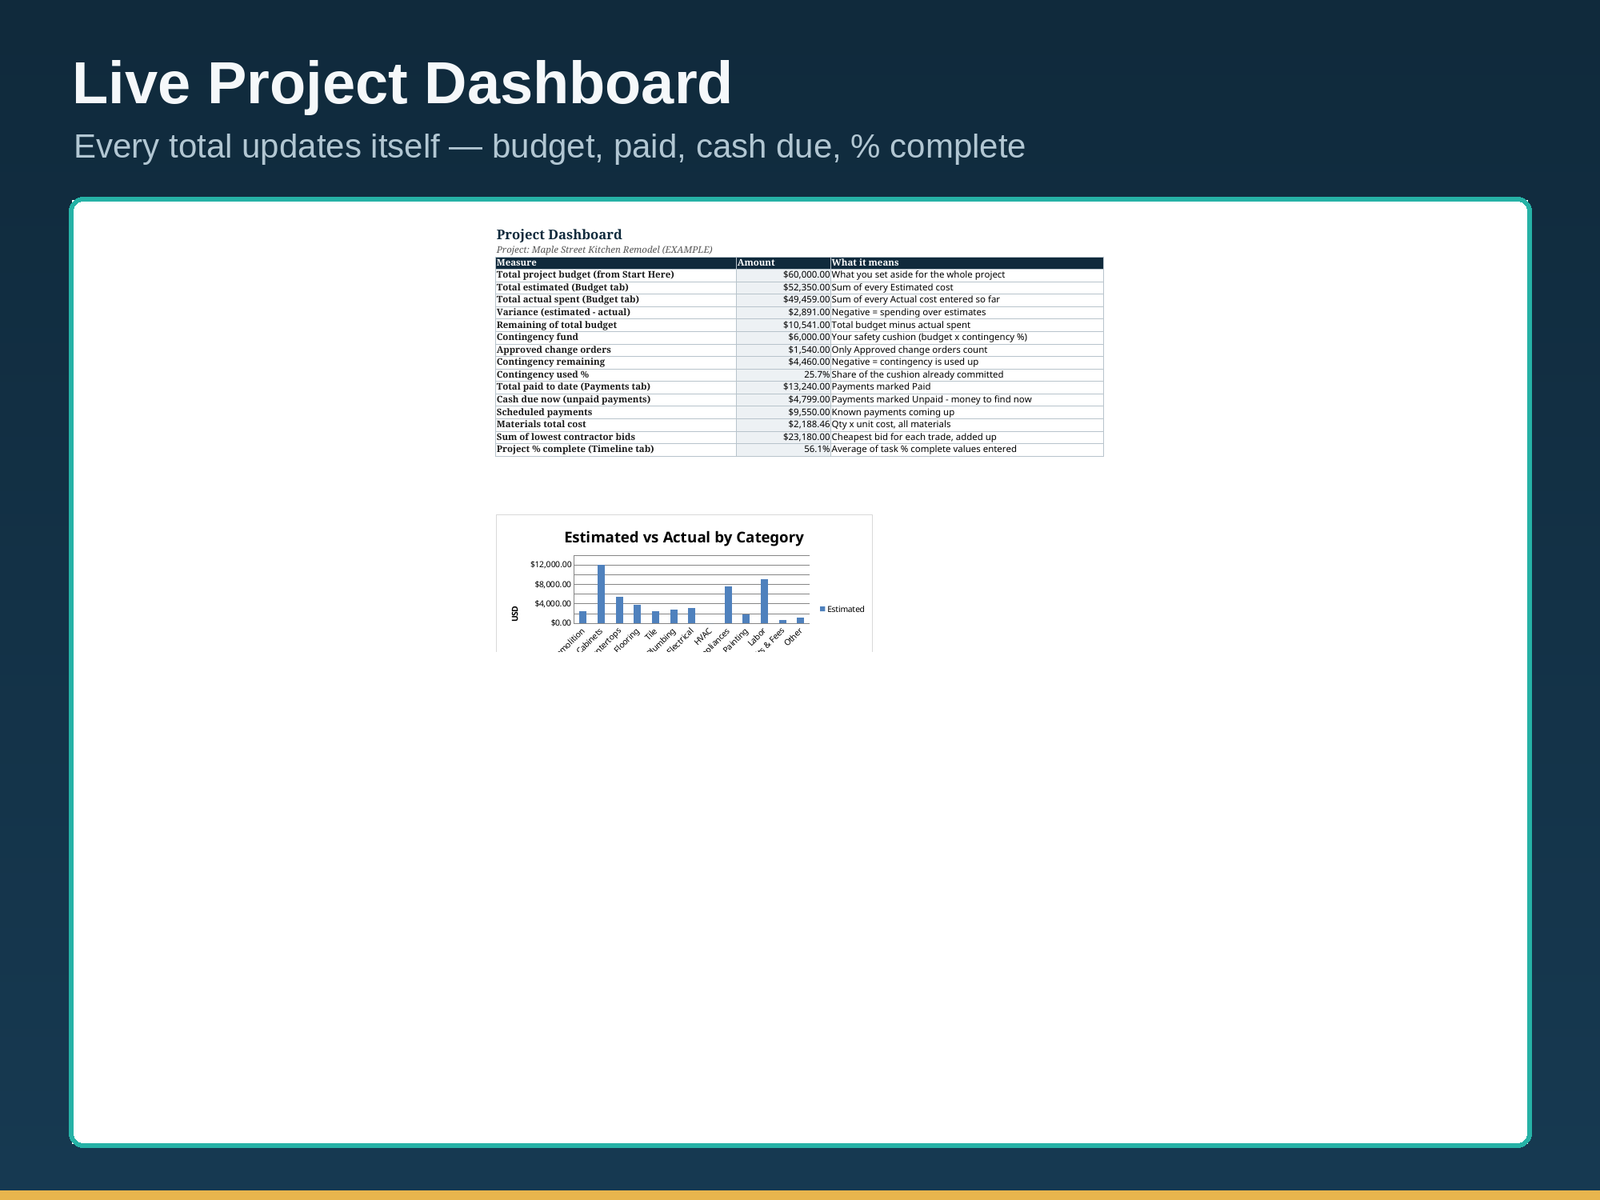The image size is (1600, 1200).
Task: Select 'Project % complete (Timeline tab)' cell
Action: click(x=616, y=449)
